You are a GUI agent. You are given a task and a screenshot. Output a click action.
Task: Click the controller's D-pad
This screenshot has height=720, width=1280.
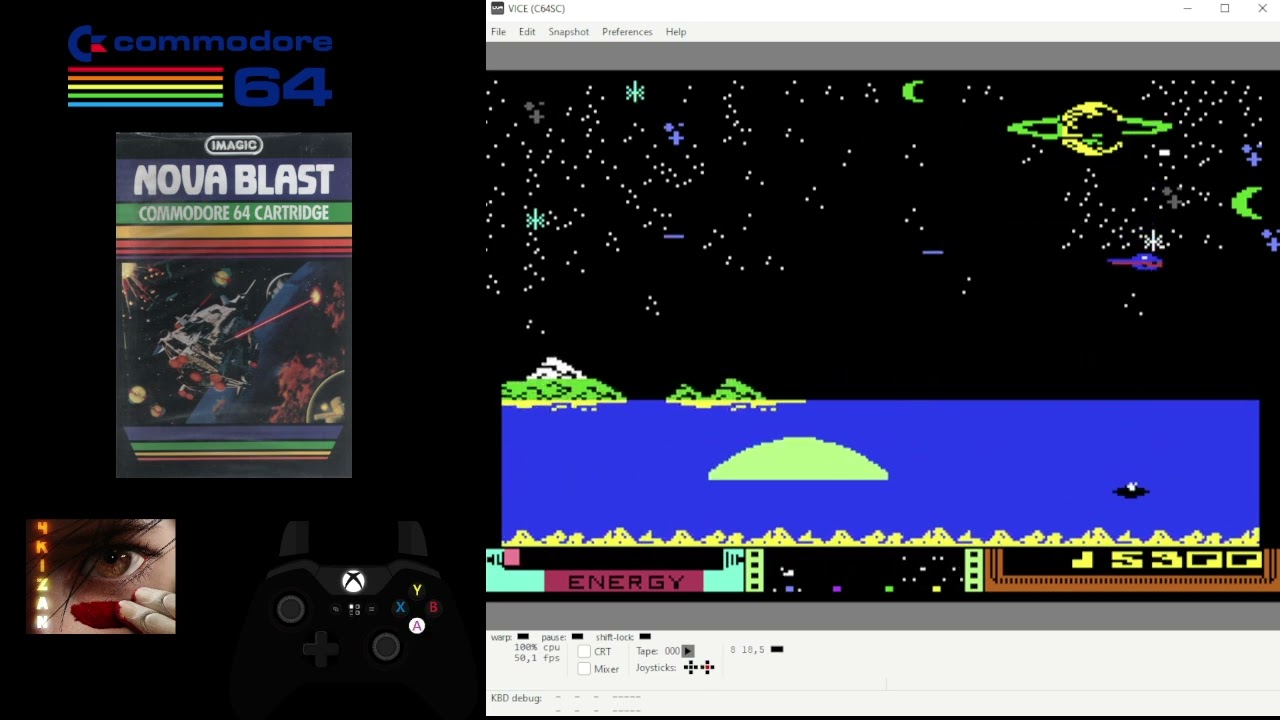coord(321,648)
